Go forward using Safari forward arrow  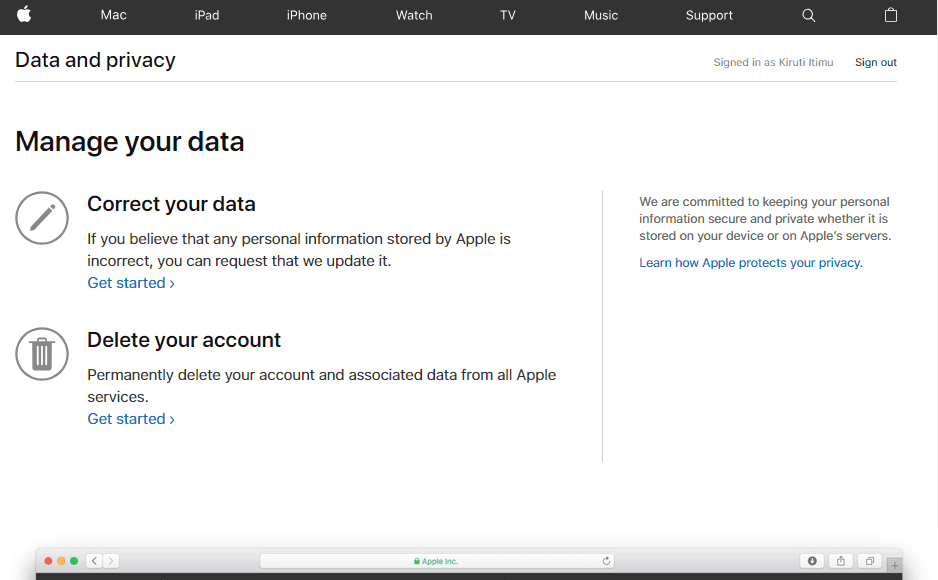(111, 561)
